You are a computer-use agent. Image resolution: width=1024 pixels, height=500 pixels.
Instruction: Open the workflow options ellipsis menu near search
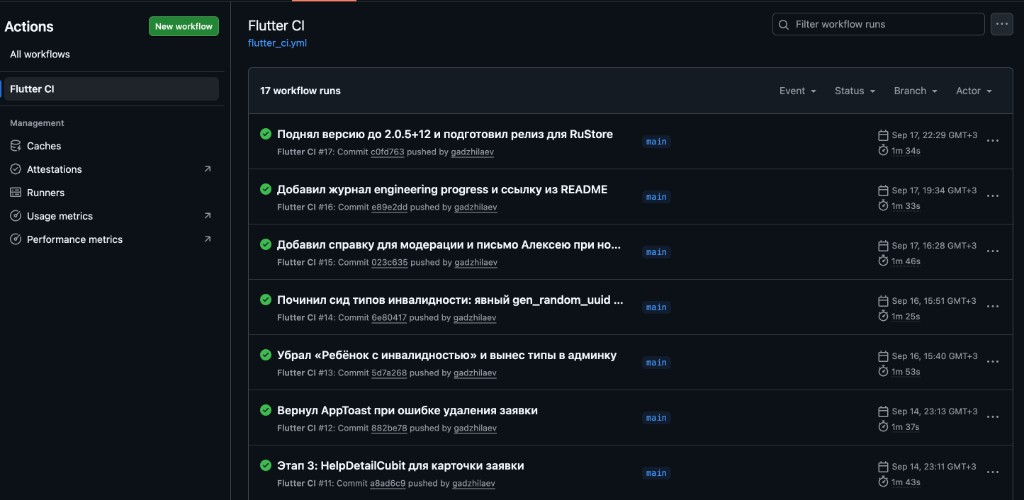tap(1002, 24)
